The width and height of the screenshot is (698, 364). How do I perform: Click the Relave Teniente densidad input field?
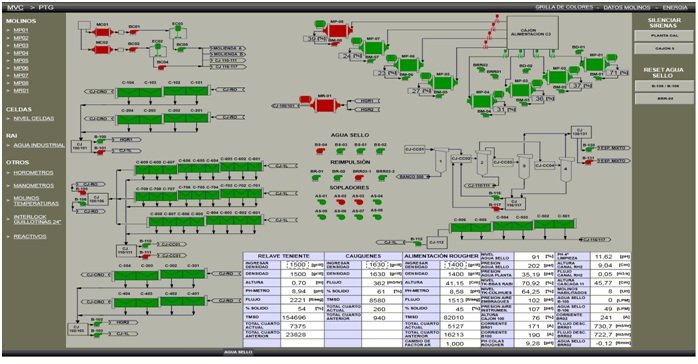click(296, 265)
